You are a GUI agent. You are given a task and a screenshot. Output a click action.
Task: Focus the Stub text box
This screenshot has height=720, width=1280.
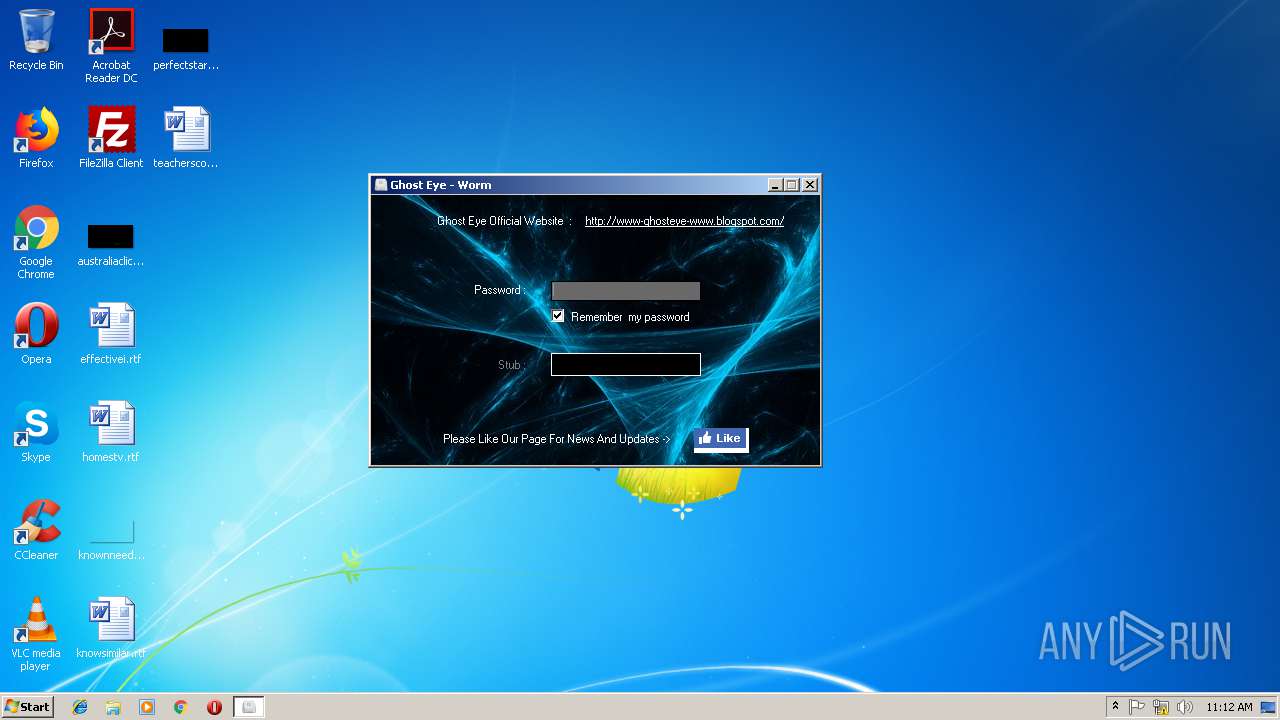626,364
